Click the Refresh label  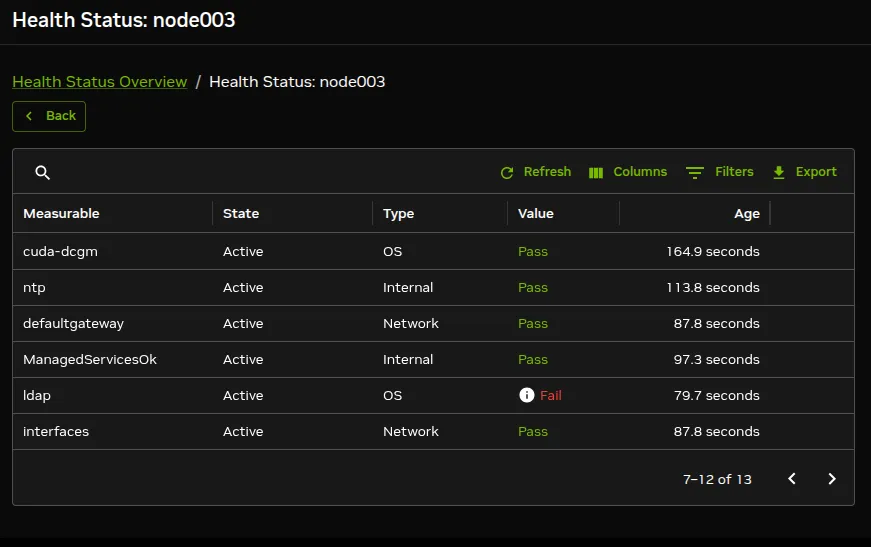[x=547, y=172]
